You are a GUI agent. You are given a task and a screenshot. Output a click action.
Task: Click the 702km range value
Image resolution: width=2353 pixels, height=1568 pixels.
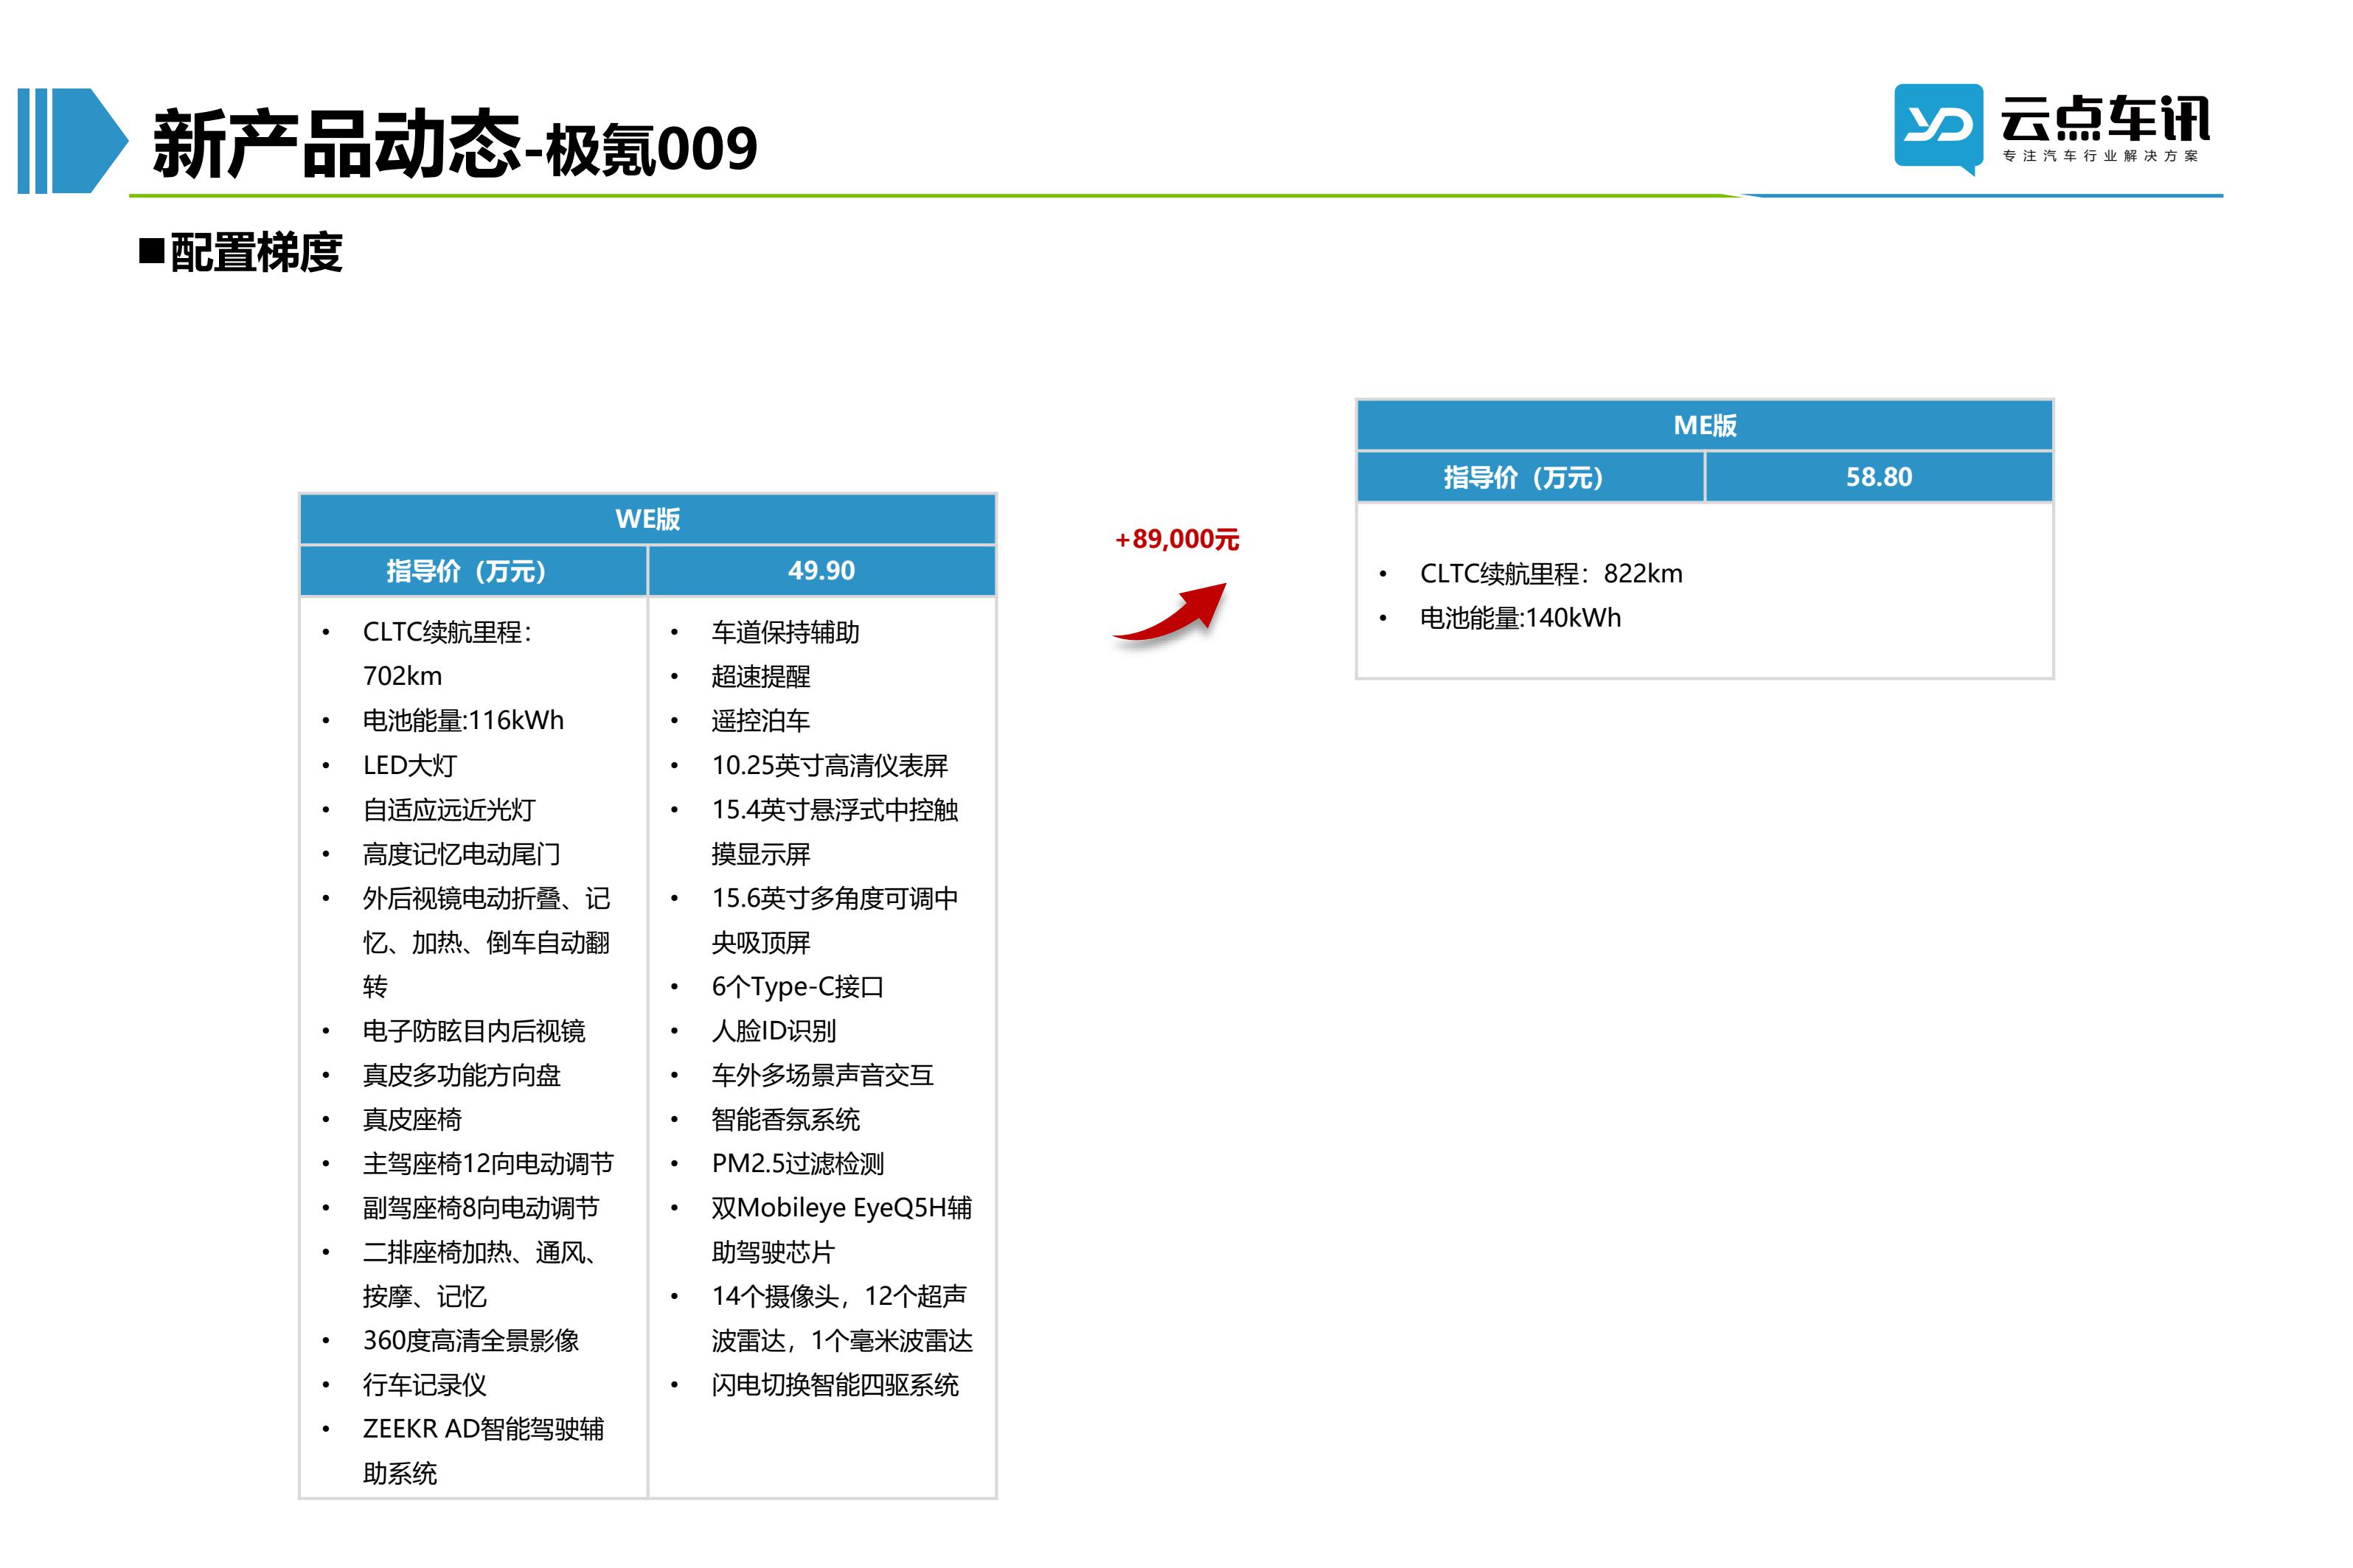point(402,676)
